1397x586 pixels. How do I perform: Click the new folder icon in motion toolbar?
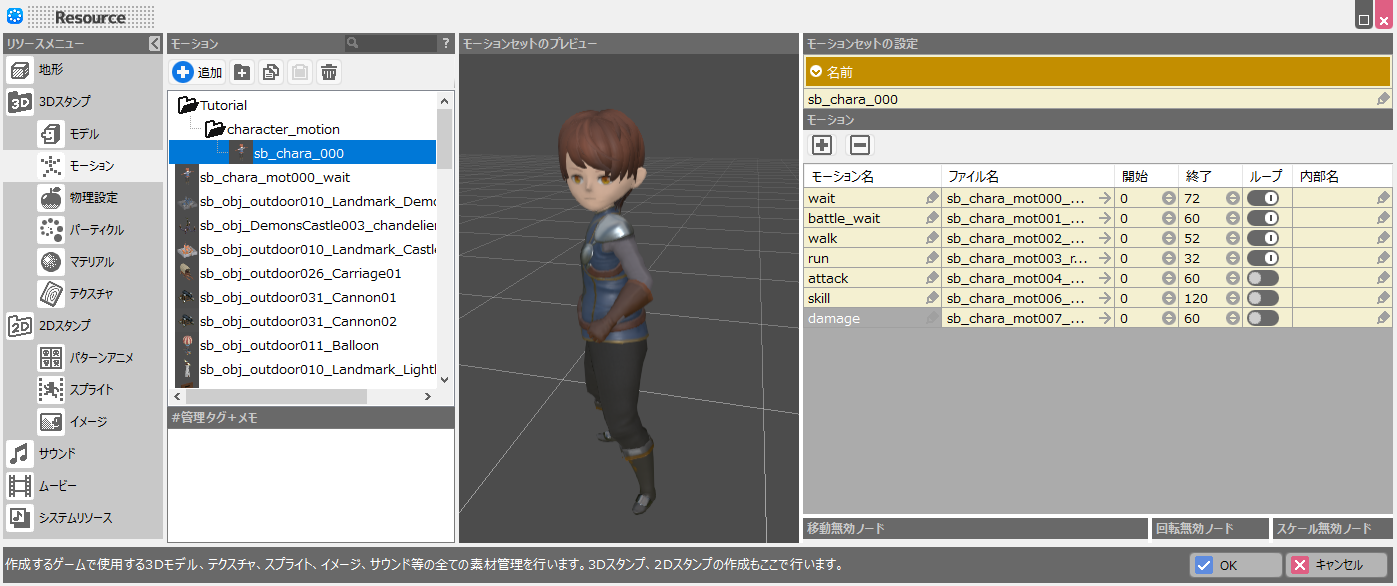click(x=242, y=72)
